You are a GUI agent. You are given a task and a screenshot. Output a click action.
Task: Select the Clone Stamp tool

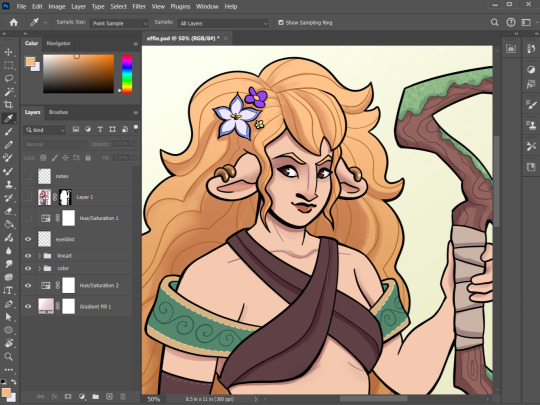pos(9,184)
